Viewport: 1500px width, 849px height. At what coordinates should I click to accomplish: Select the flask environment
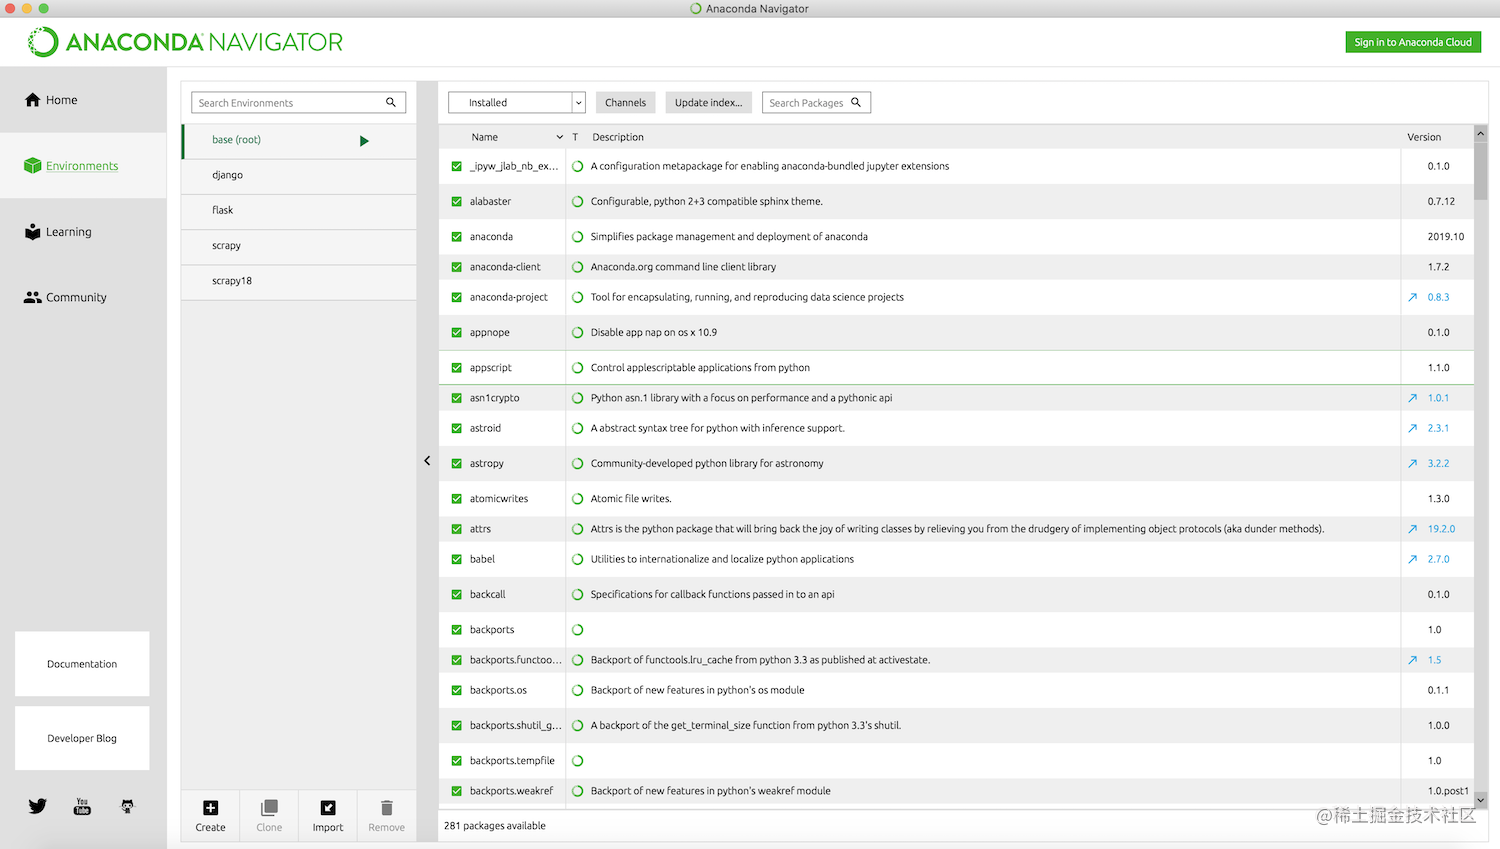299,211
